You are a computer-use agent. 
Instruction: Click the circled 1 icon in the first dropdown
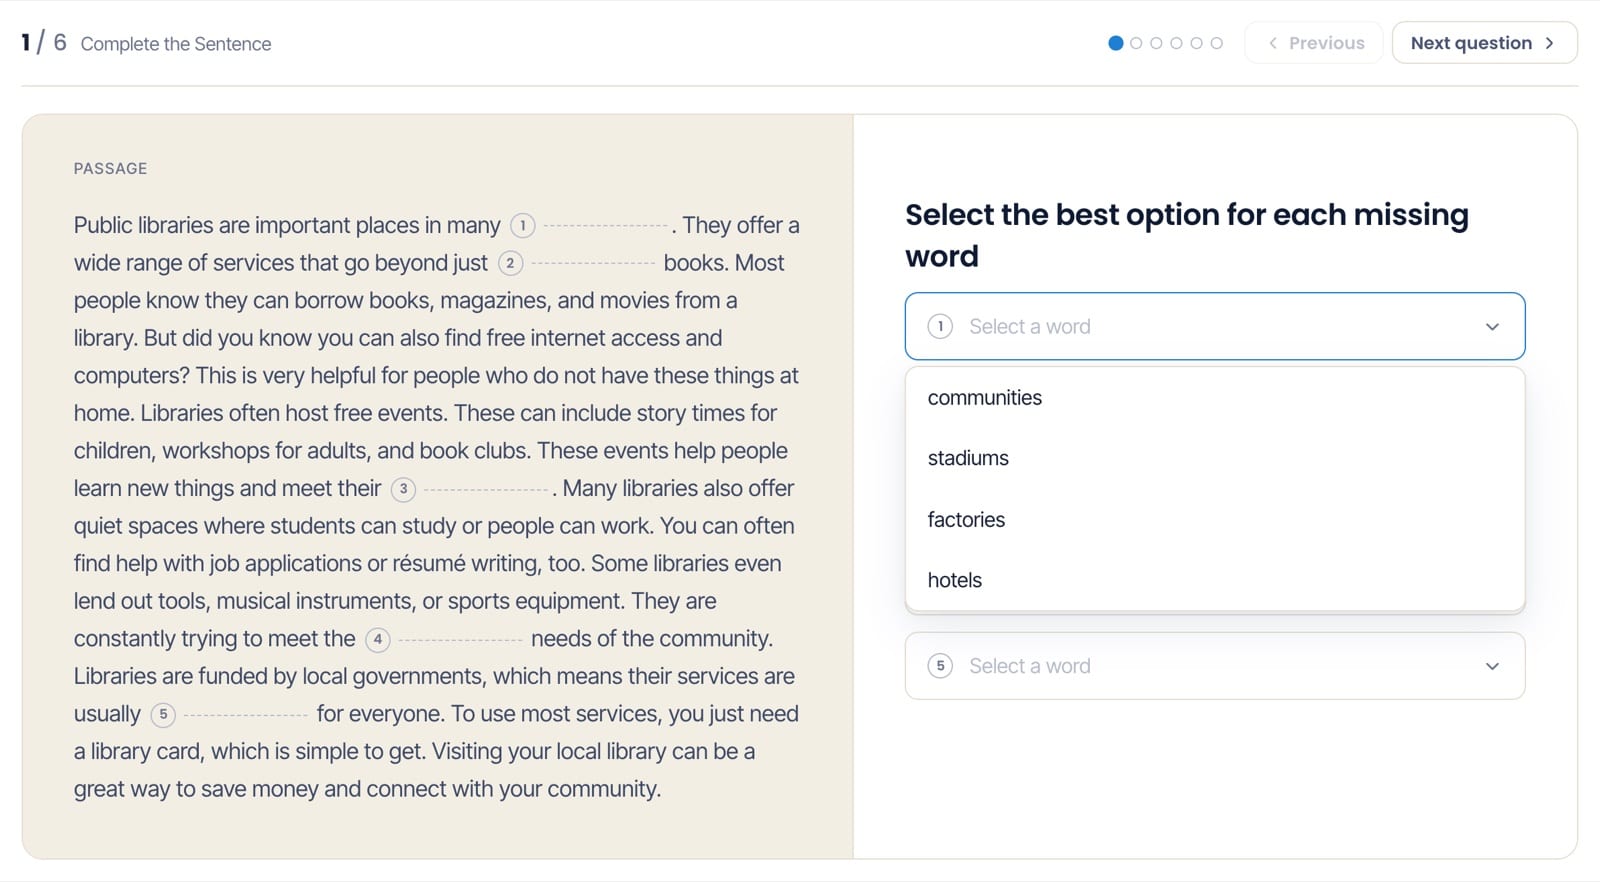point(940,327)
